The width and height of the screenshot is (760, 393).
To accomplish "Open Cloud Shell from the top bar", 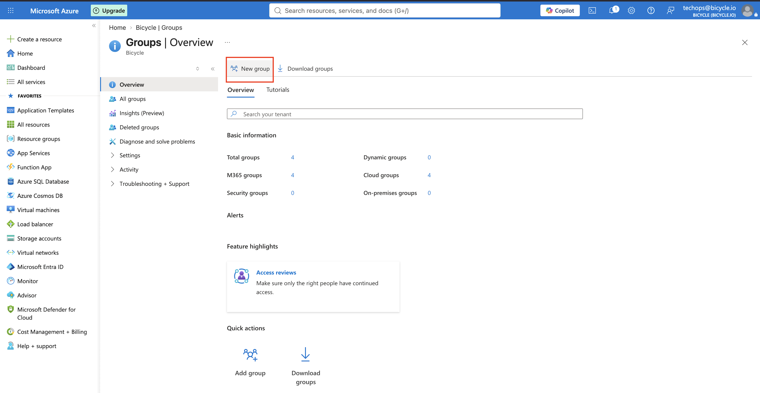I will tap(592, 11).
